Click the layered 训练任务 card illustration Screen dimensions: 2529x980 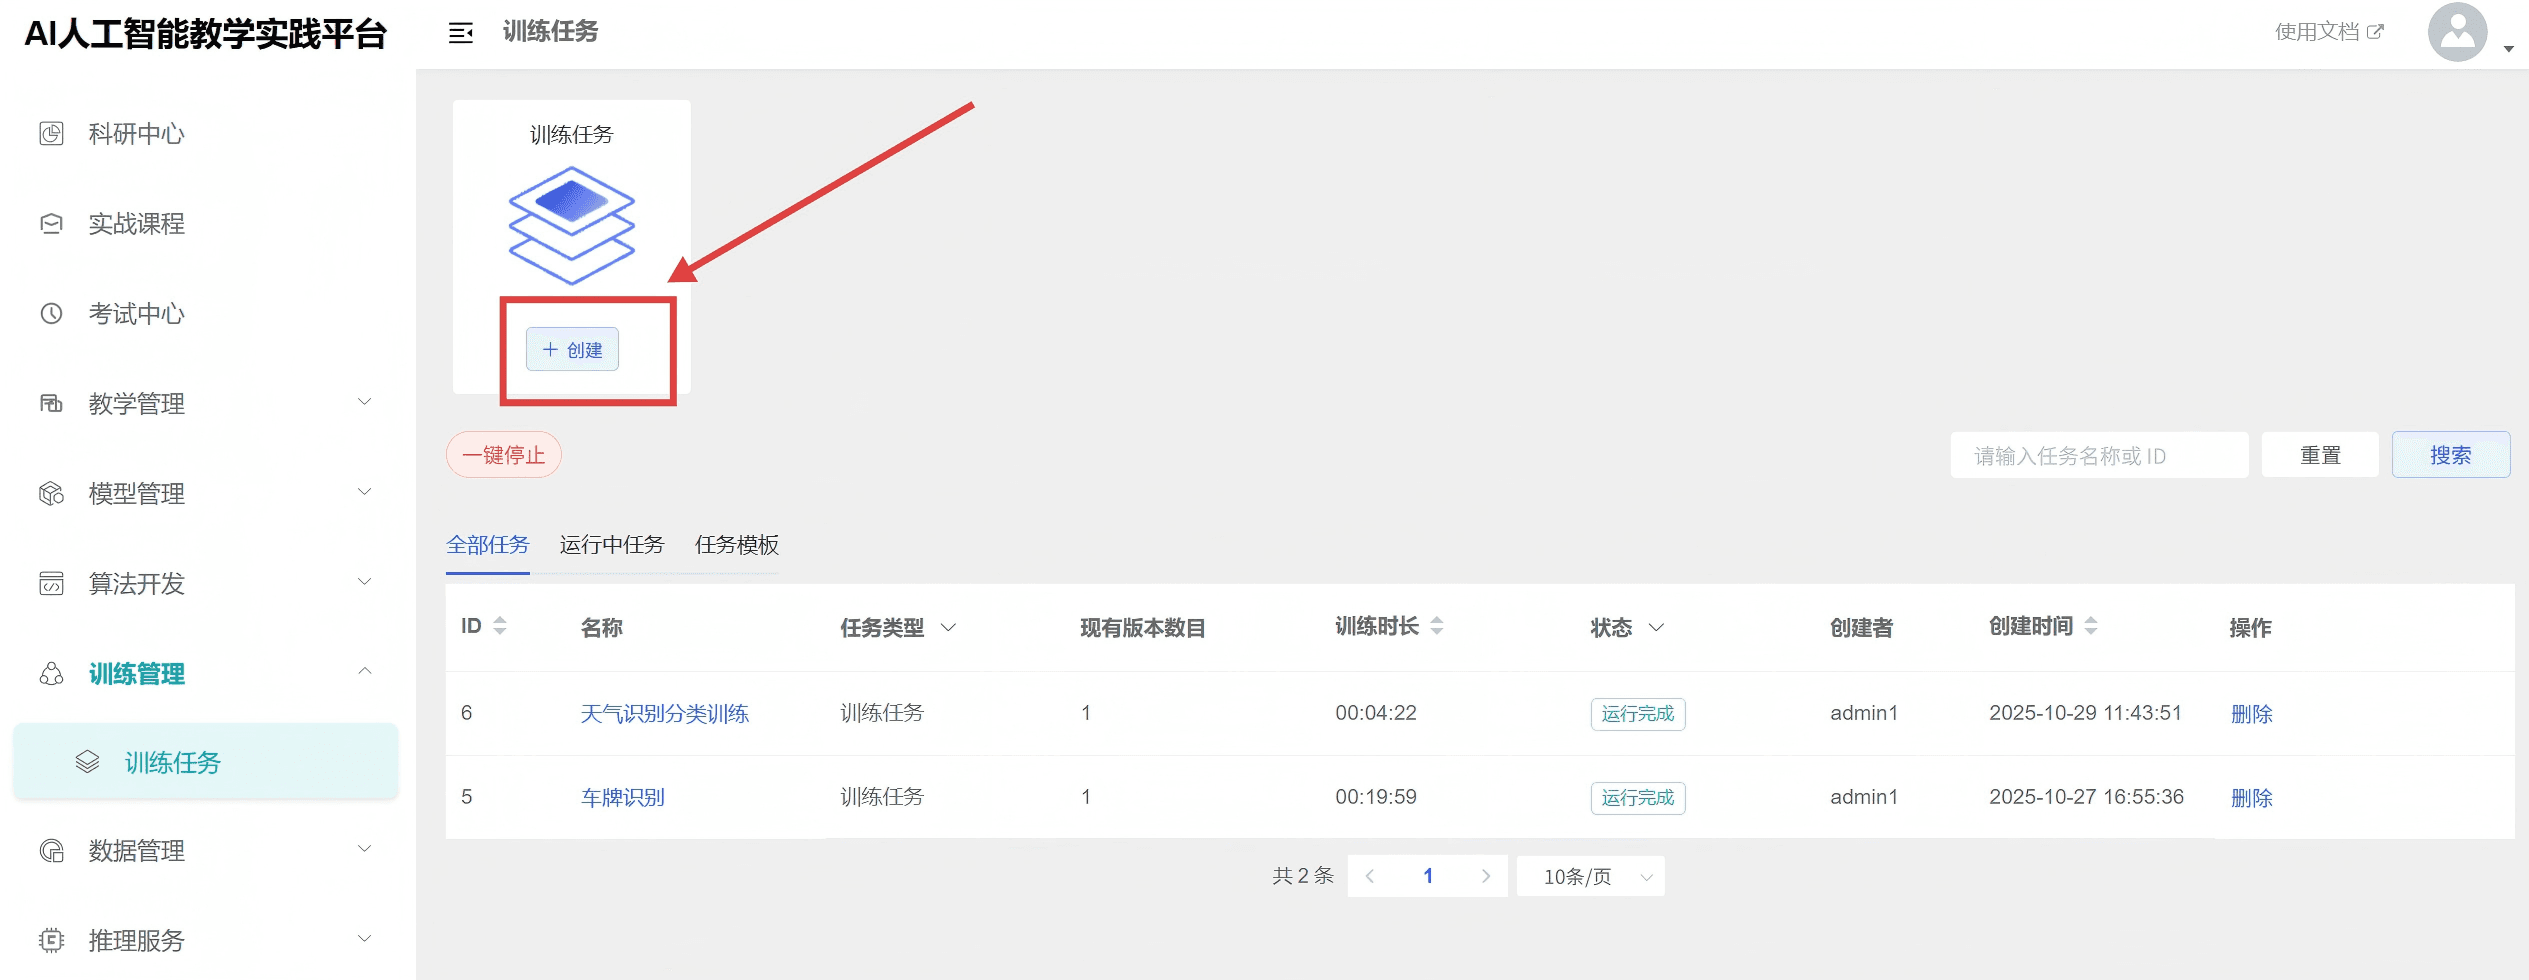571,225
